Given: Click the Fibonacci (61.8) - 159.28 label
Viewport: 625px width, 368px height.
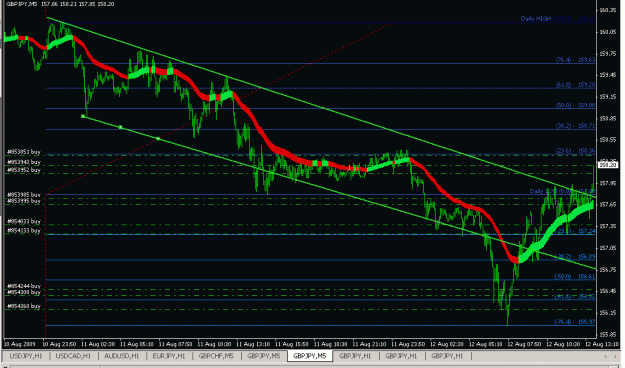Looking at the screenshot, I should point(576,85).
